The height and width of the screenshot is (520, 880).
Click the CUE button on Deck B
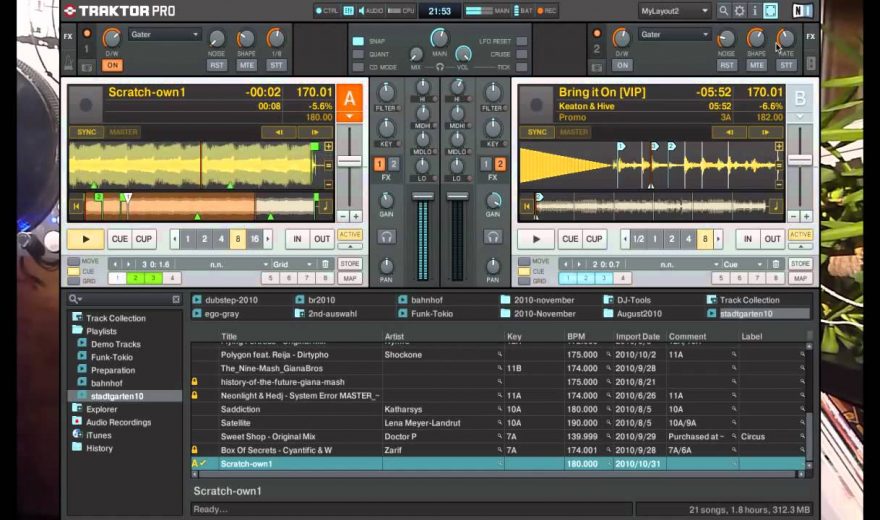tap(570, 239)
